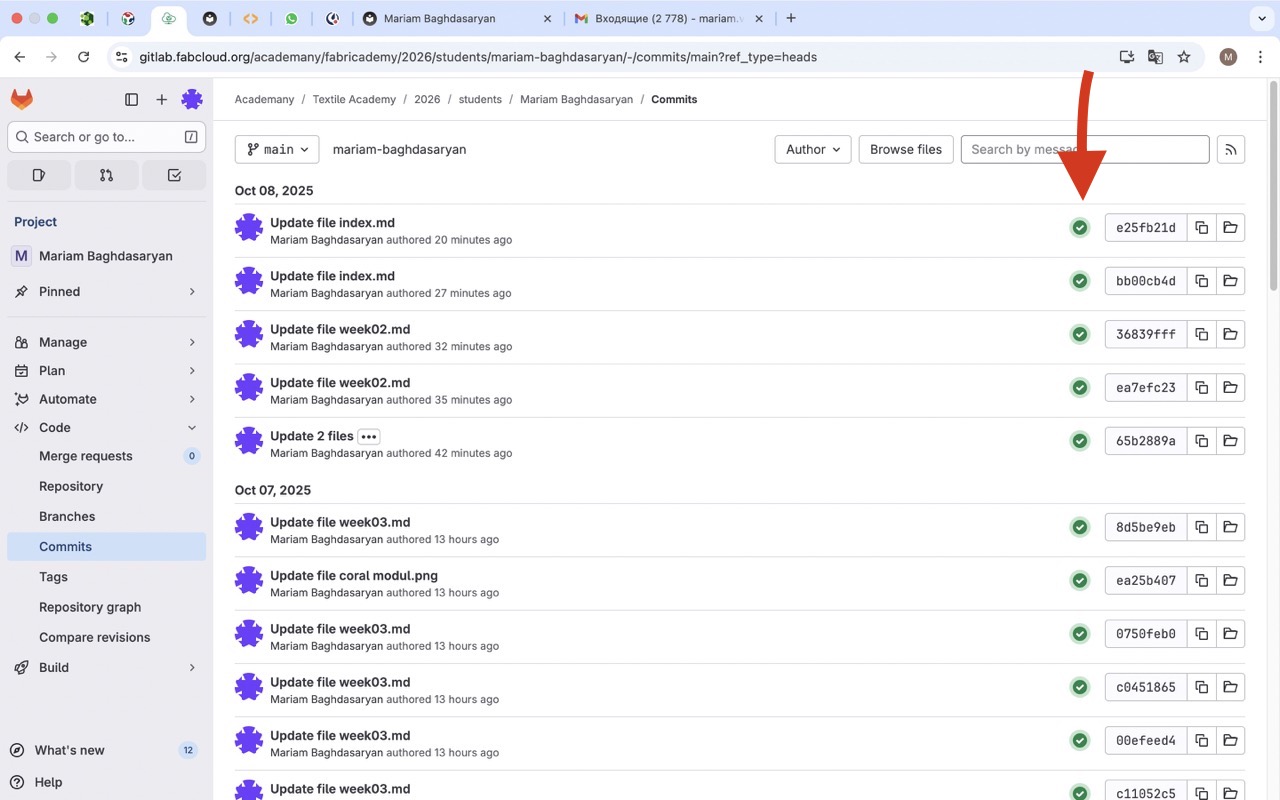Screen dimensions: 1280x800
Task: Click the Search by message field
Action: coord(1084,150)
